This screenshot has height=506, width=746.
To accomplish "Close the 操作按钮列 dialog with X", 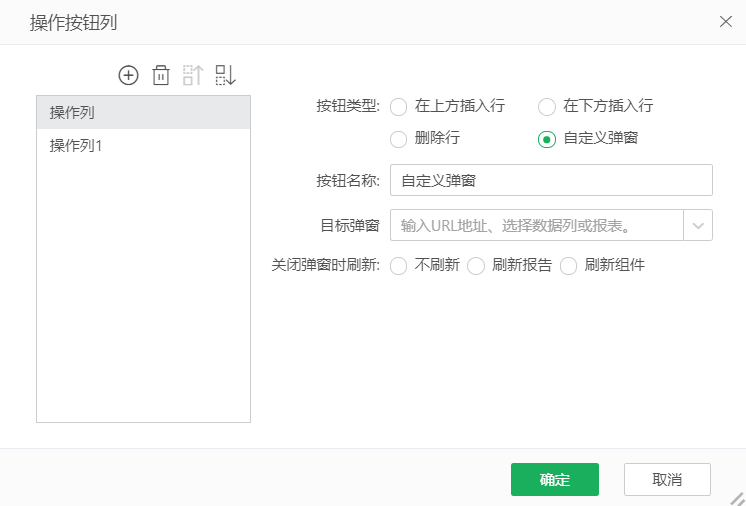I will [x=725, y=21].
